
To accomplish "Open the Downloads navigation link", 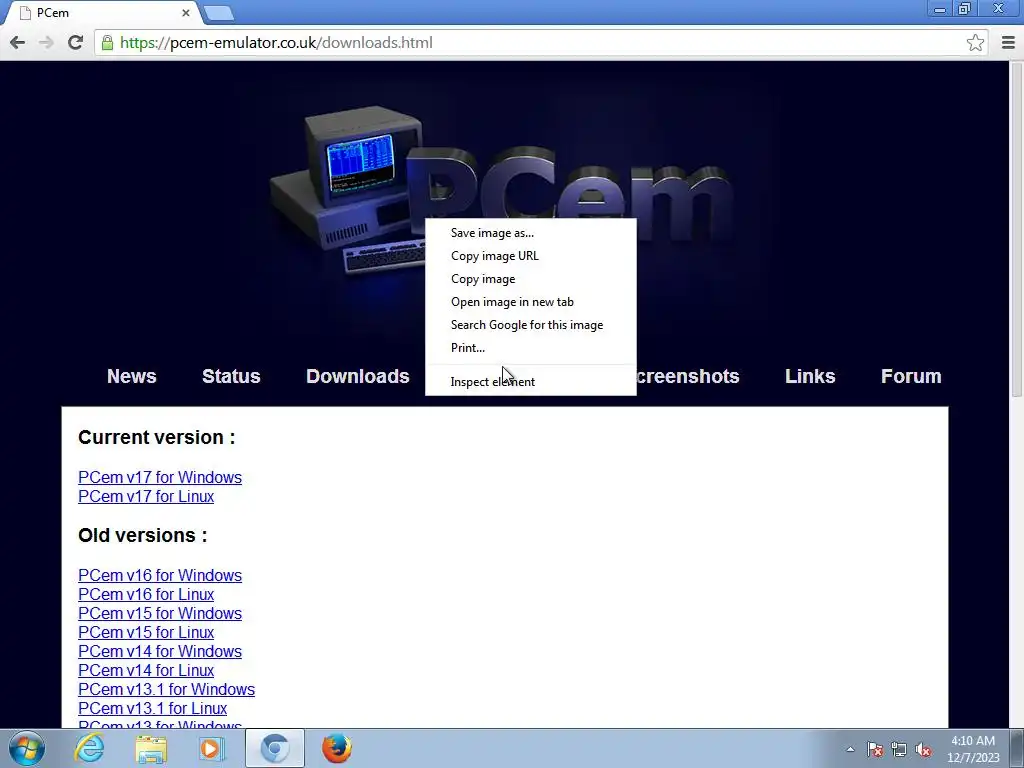I will [x=357, y=376].
